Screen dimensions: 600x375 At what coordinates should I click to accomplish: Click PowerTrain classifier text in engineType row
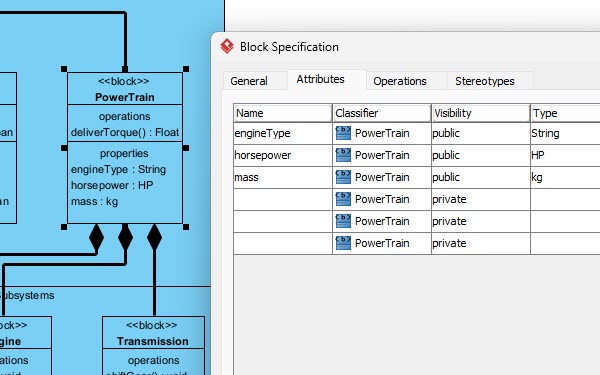point(382,133)
